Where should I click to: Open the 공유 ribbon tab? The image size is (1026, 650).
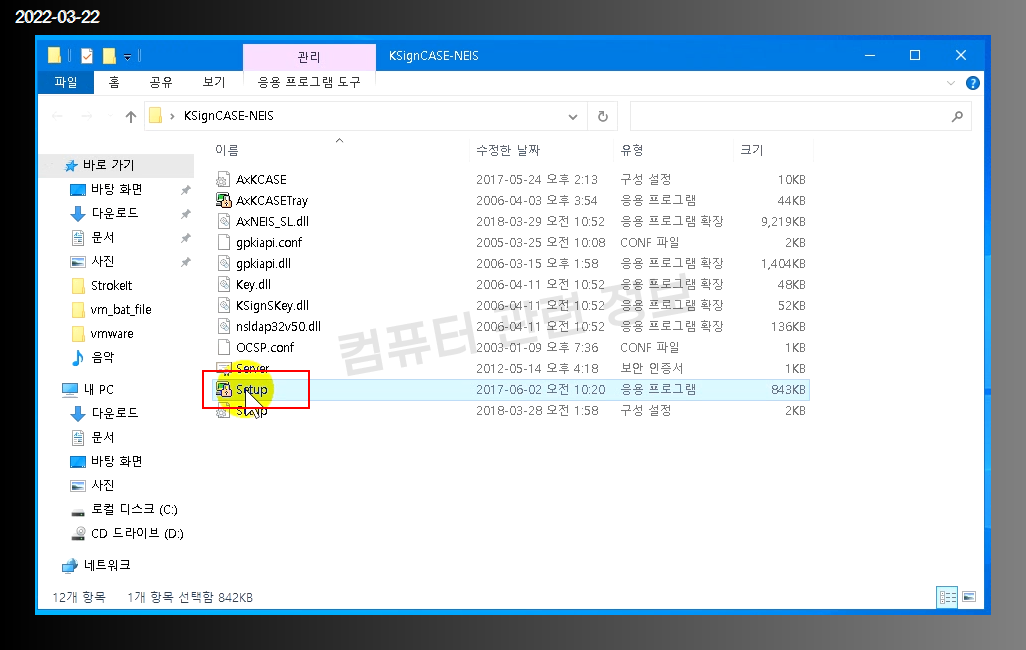click(x=160, y=82)
